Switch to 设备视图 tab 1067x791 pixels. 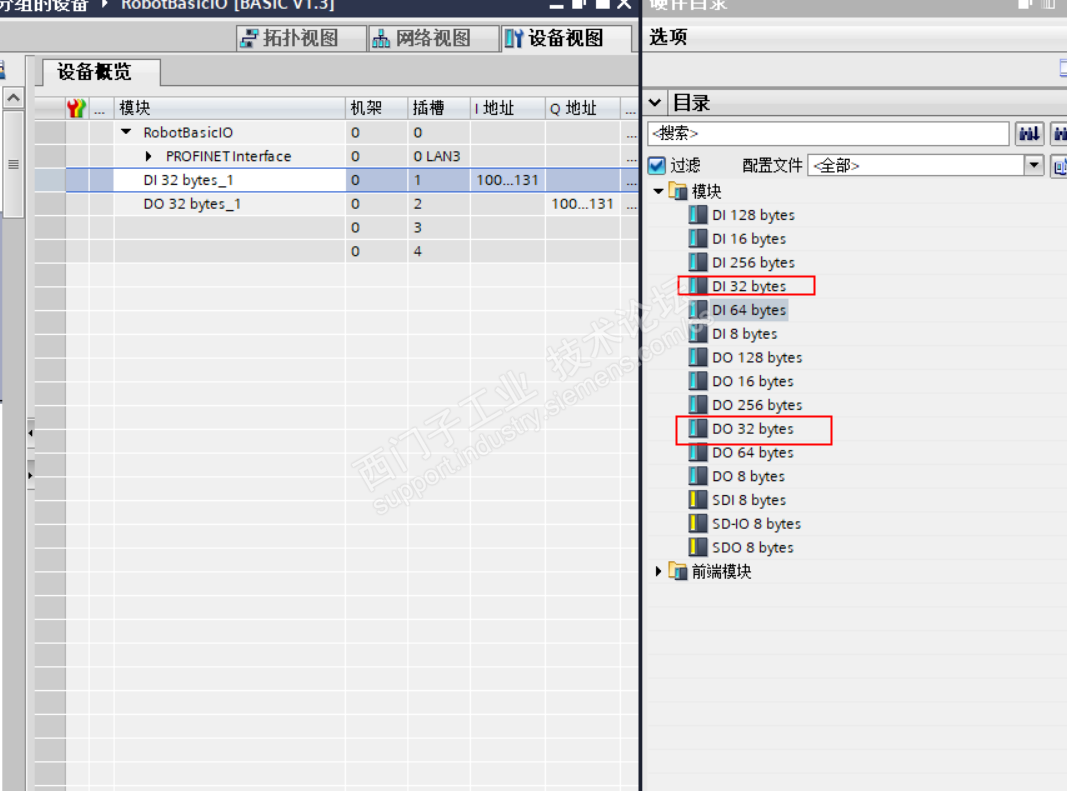(565, 38)
